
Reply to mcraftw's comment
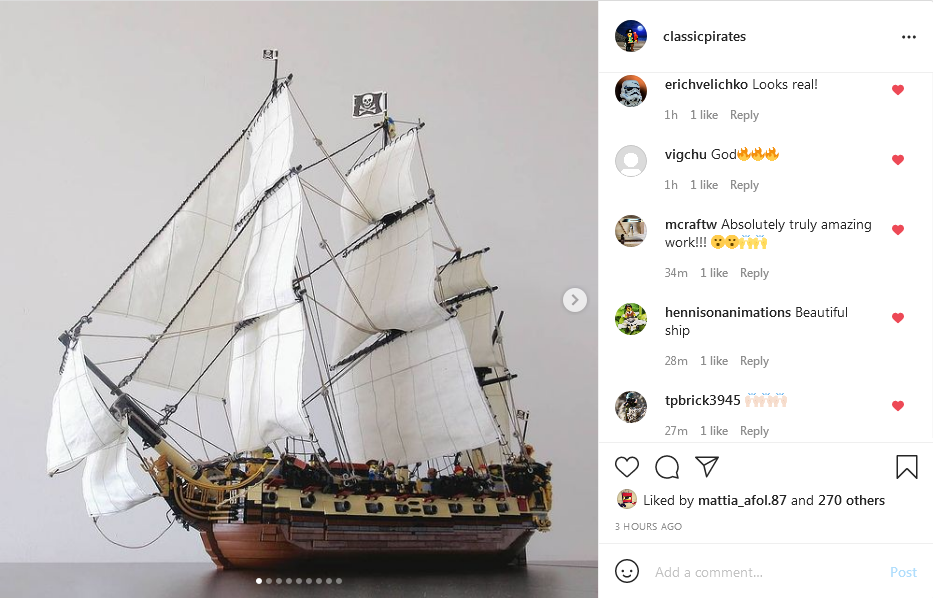pos(754,273)
